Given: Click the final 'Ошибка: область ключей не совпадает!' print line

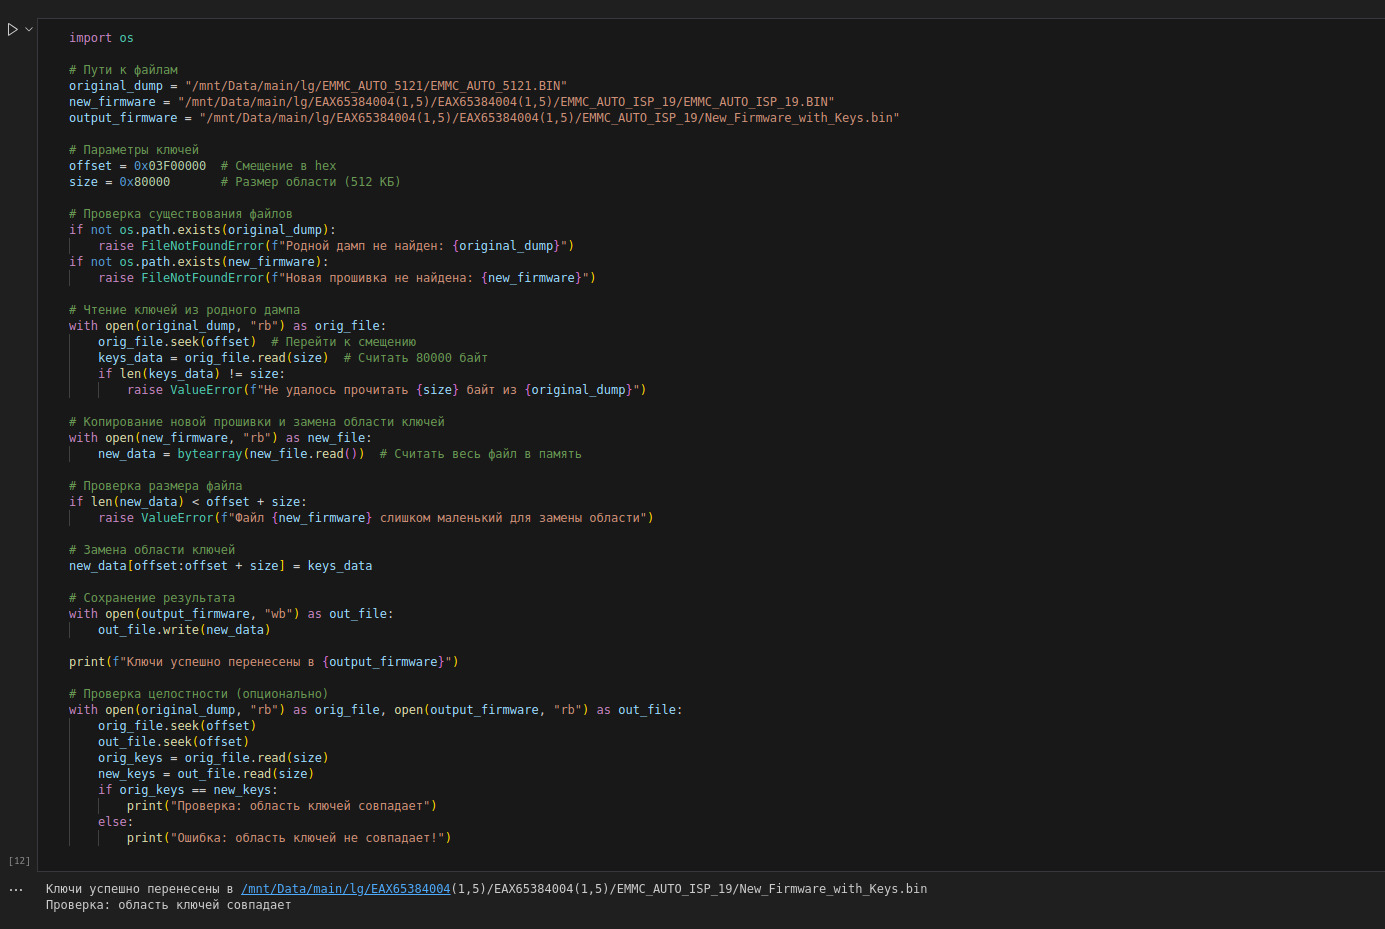Looking at the screenshot, I should click(288, 838).
